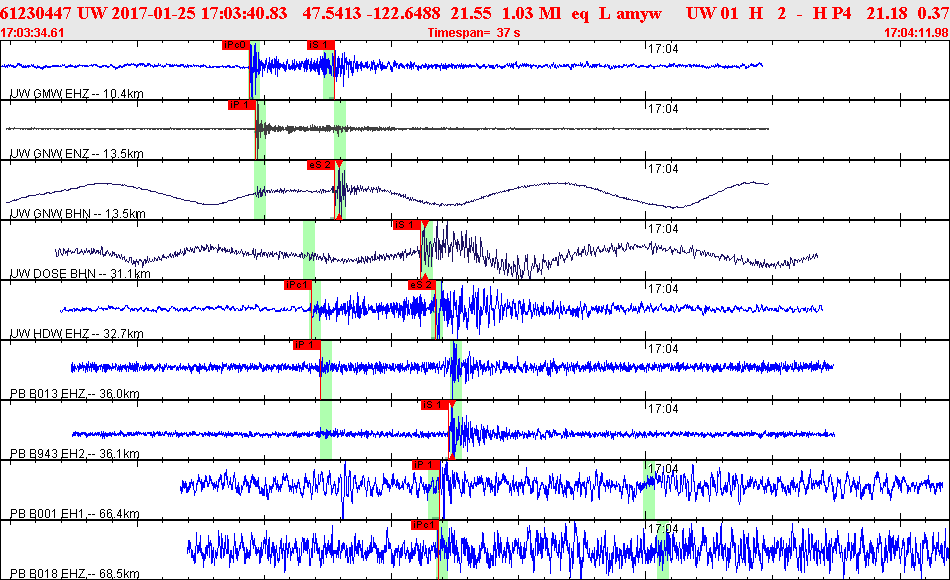The width and height of the screenshot is (950, 580).
Task: Click the H P4 label in header
Action: 831,13
